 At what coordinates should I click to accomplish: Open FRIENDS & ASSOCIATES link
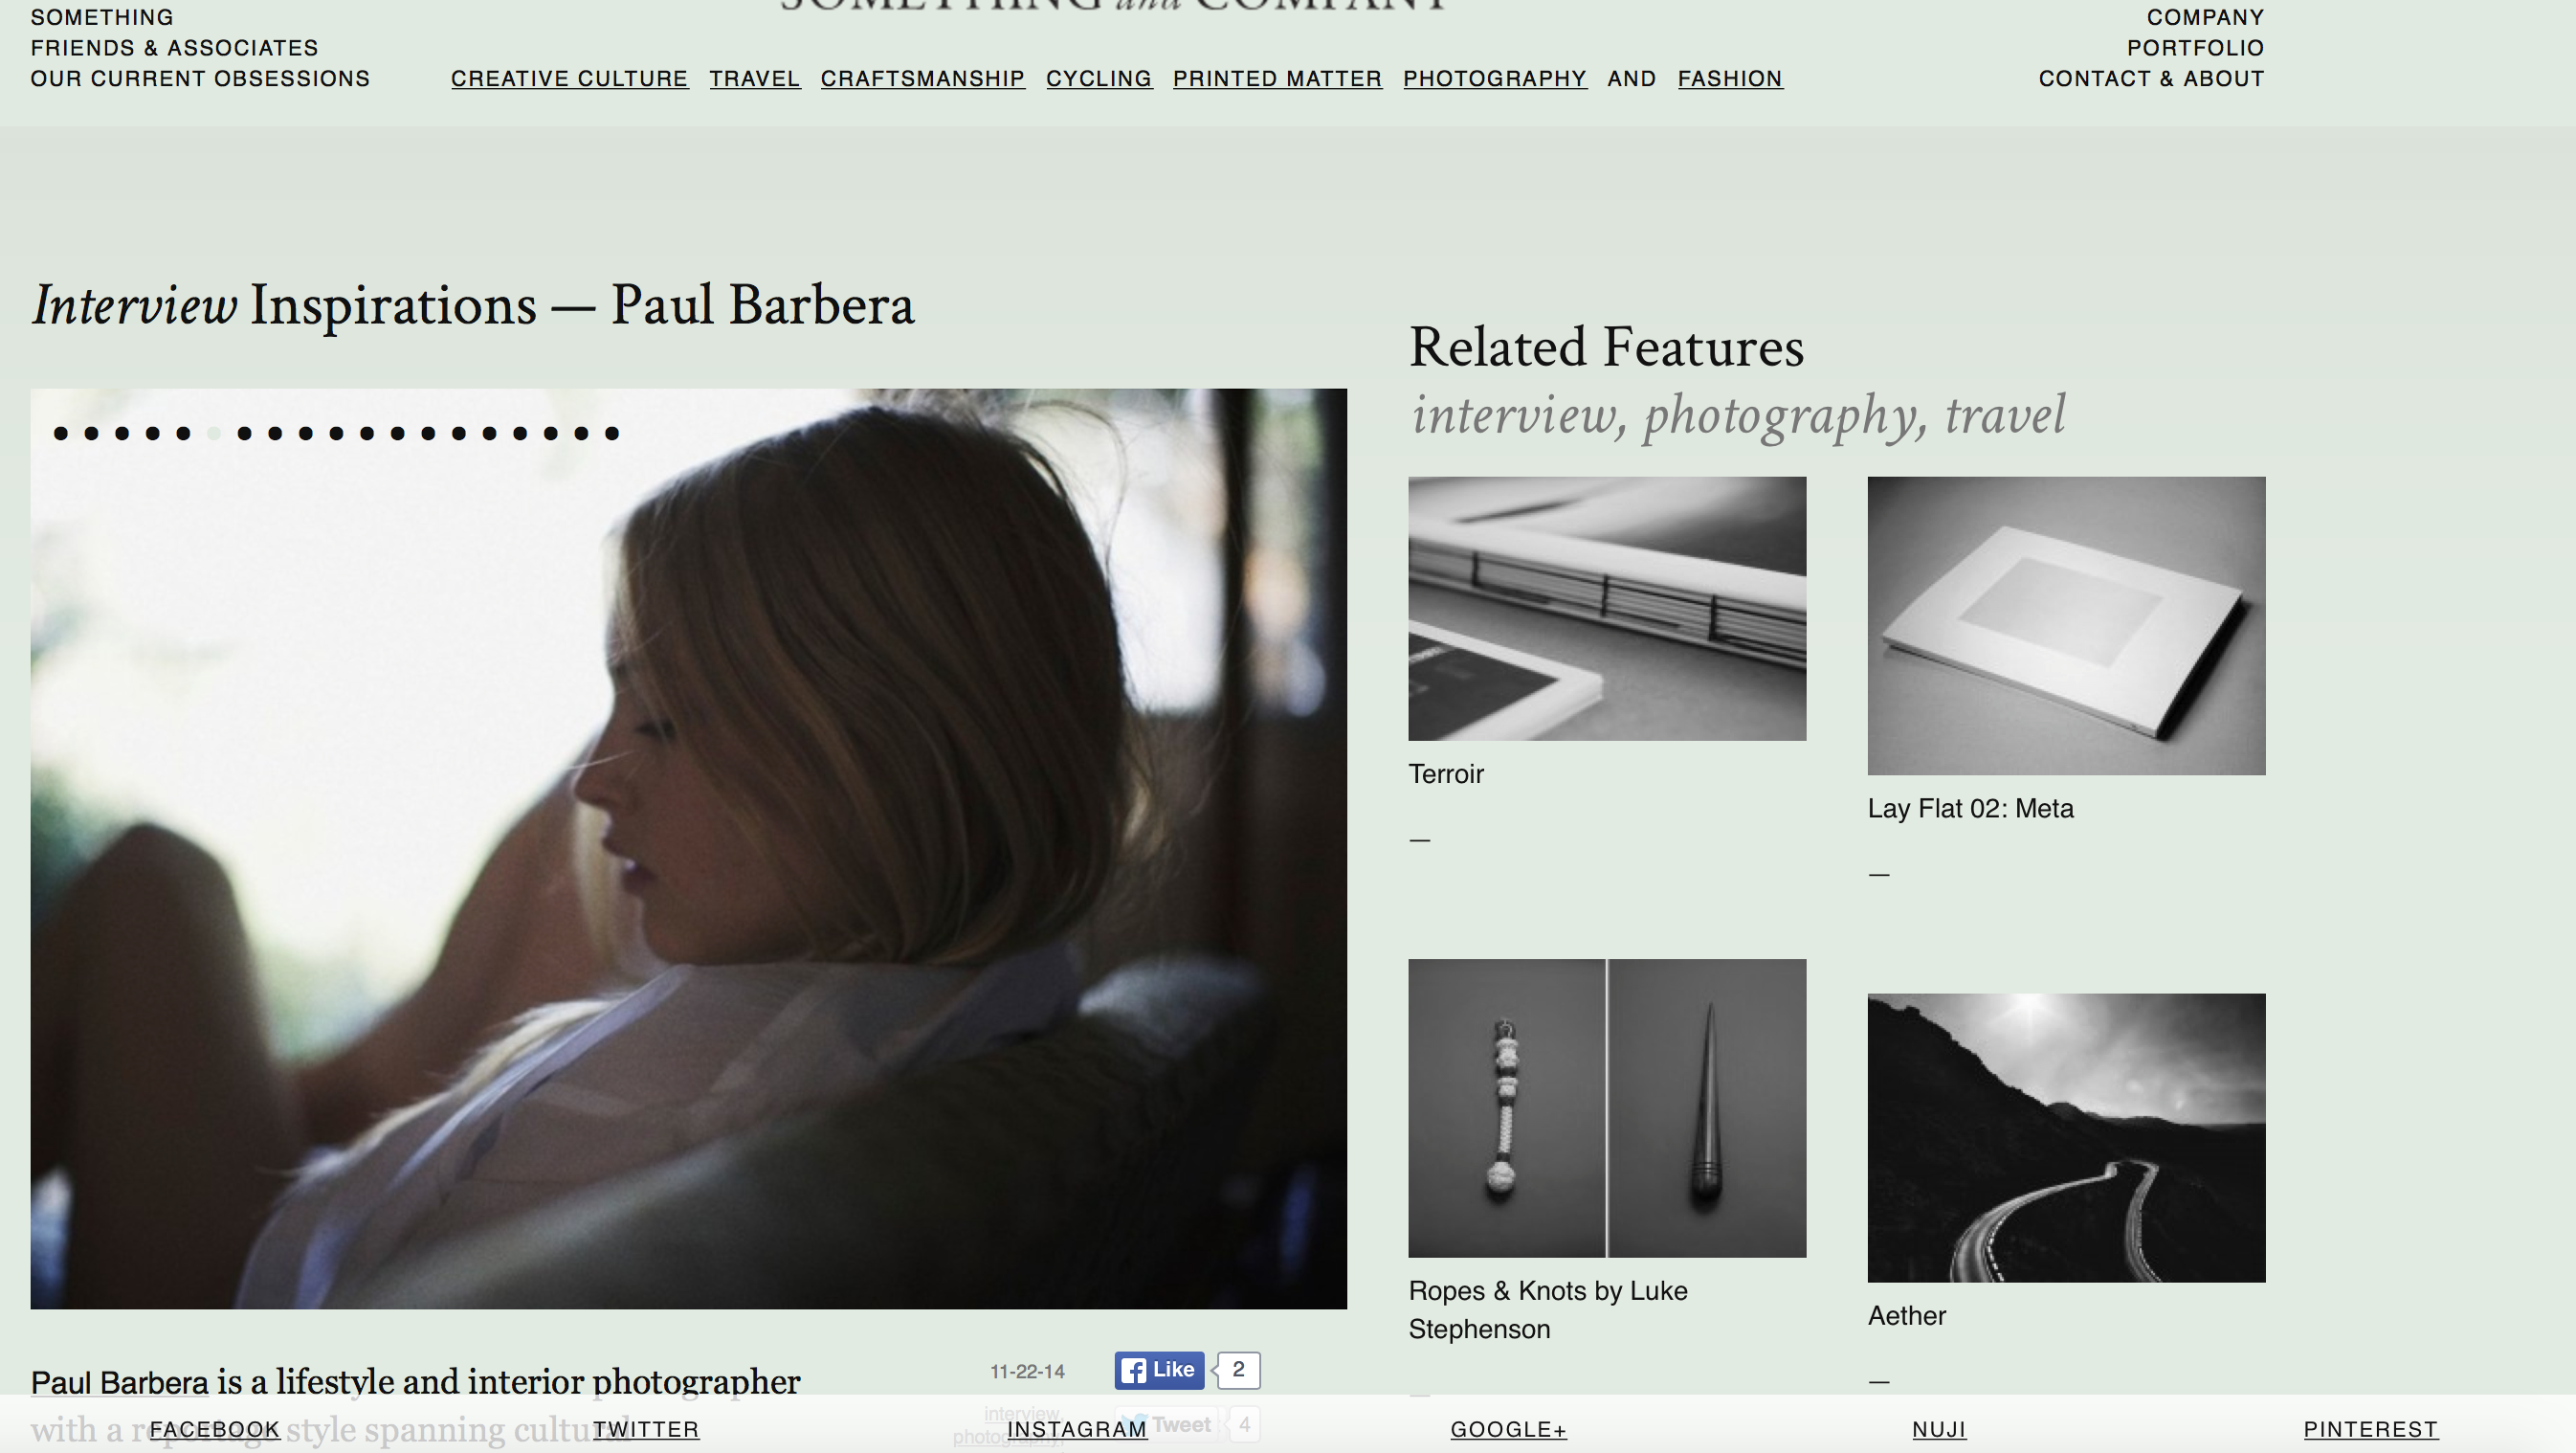click(x=174, y=48)
